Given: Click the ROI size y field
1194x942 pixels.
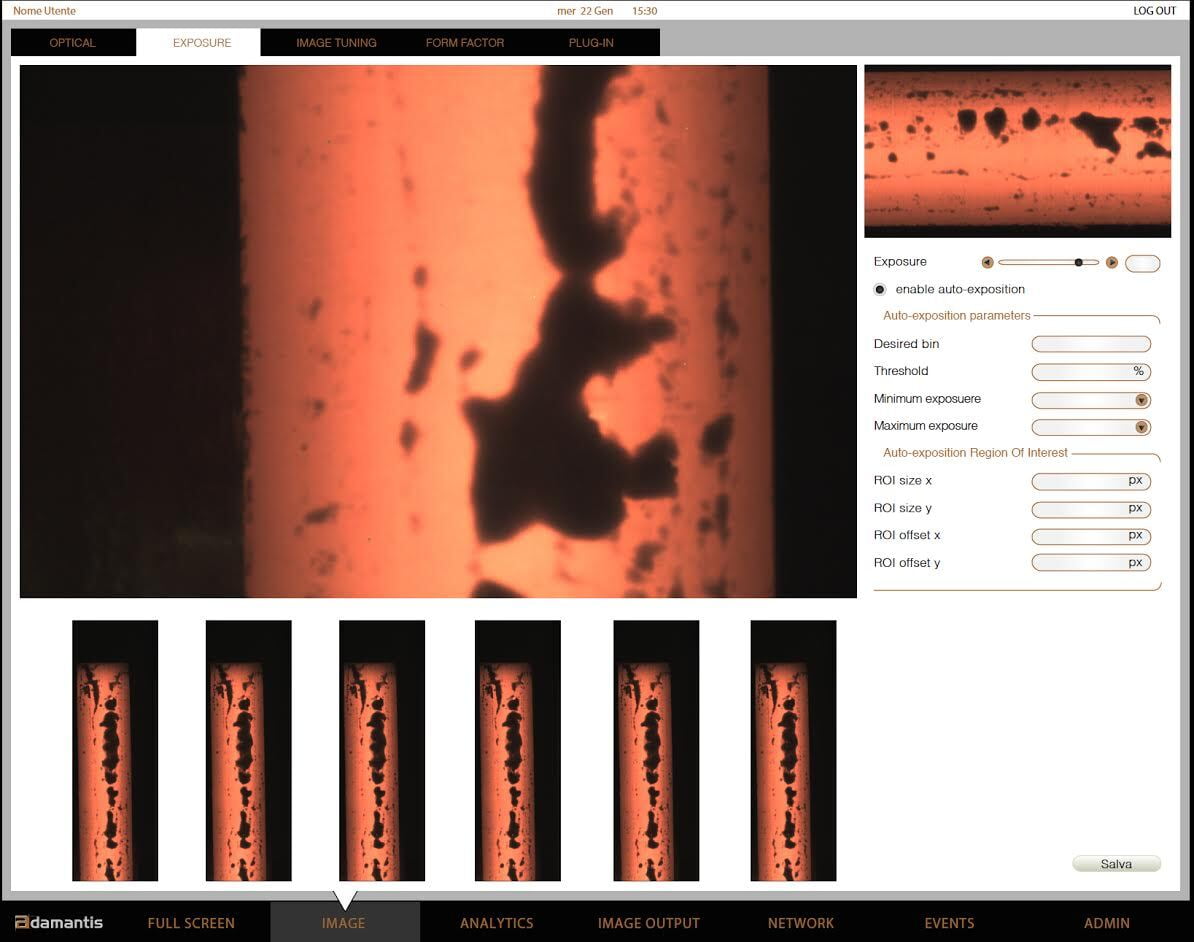Looking at the screenshot, I should tap(1091, 509).
